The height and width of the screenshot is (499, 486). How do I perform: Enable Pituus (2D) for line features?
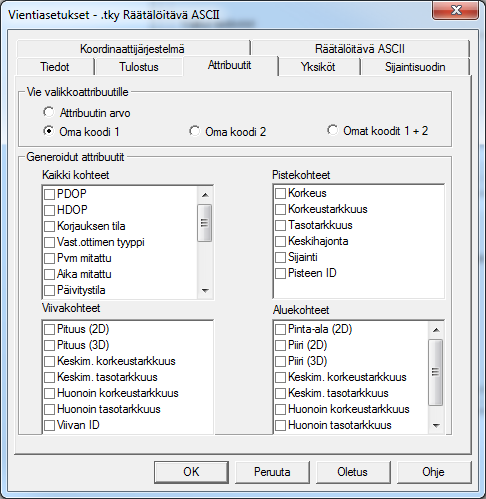pos(49,329)
